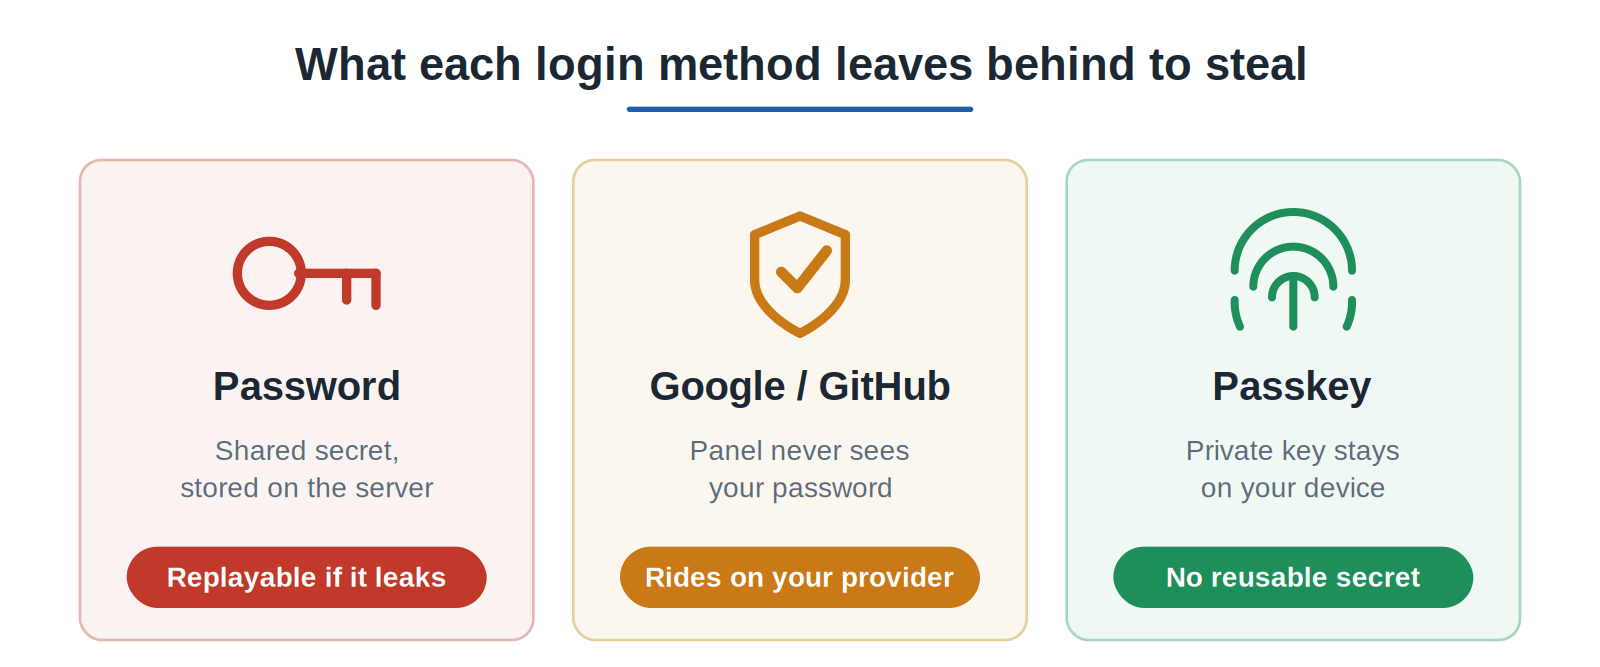Image resolution: width=1600 pixels, height=667 pixels.
Task: Click the blue underline beneath the title
Action: (x=800, y=109)
